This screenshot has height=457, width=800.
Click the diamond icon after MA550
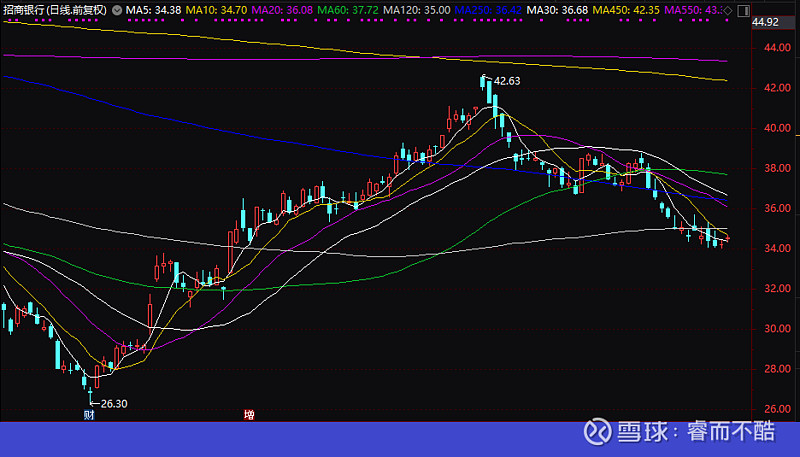(728, 10)
